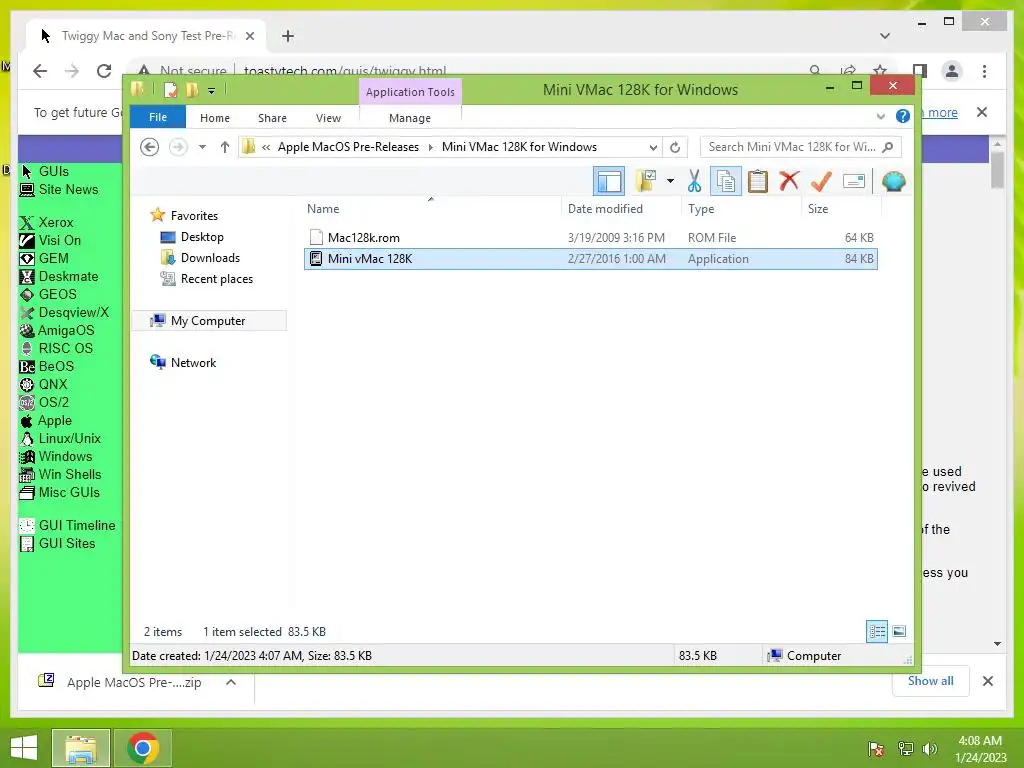Switch to the Home ribbon tab
Viewport: 1024px width, 768px height.
pyautogui.click(x=215, y=118)
